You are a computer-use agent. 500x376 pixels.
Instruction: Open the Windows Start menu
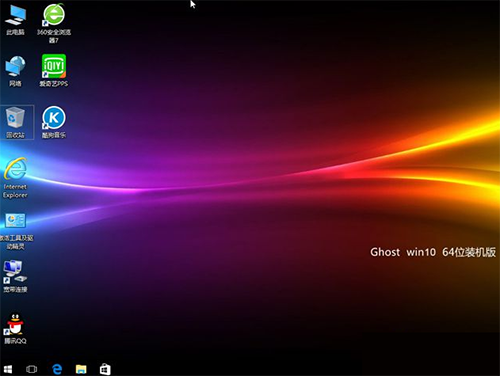8,369
